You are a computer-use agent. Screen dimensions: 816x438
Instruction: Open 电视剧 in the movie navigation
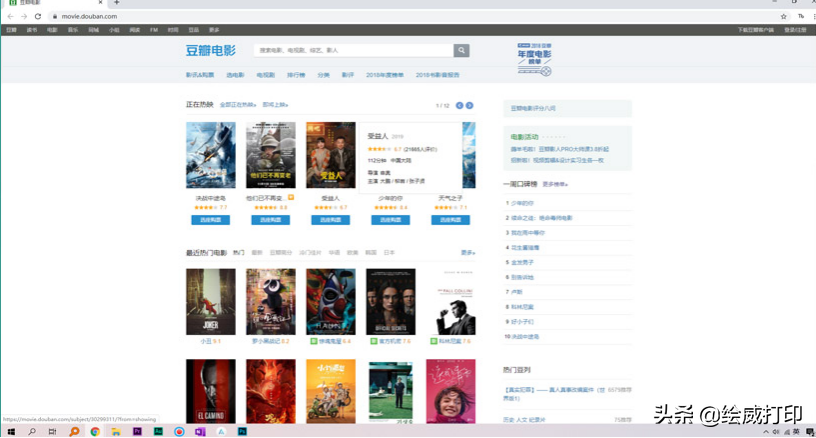pyautogui.click(x=265, y=75)
